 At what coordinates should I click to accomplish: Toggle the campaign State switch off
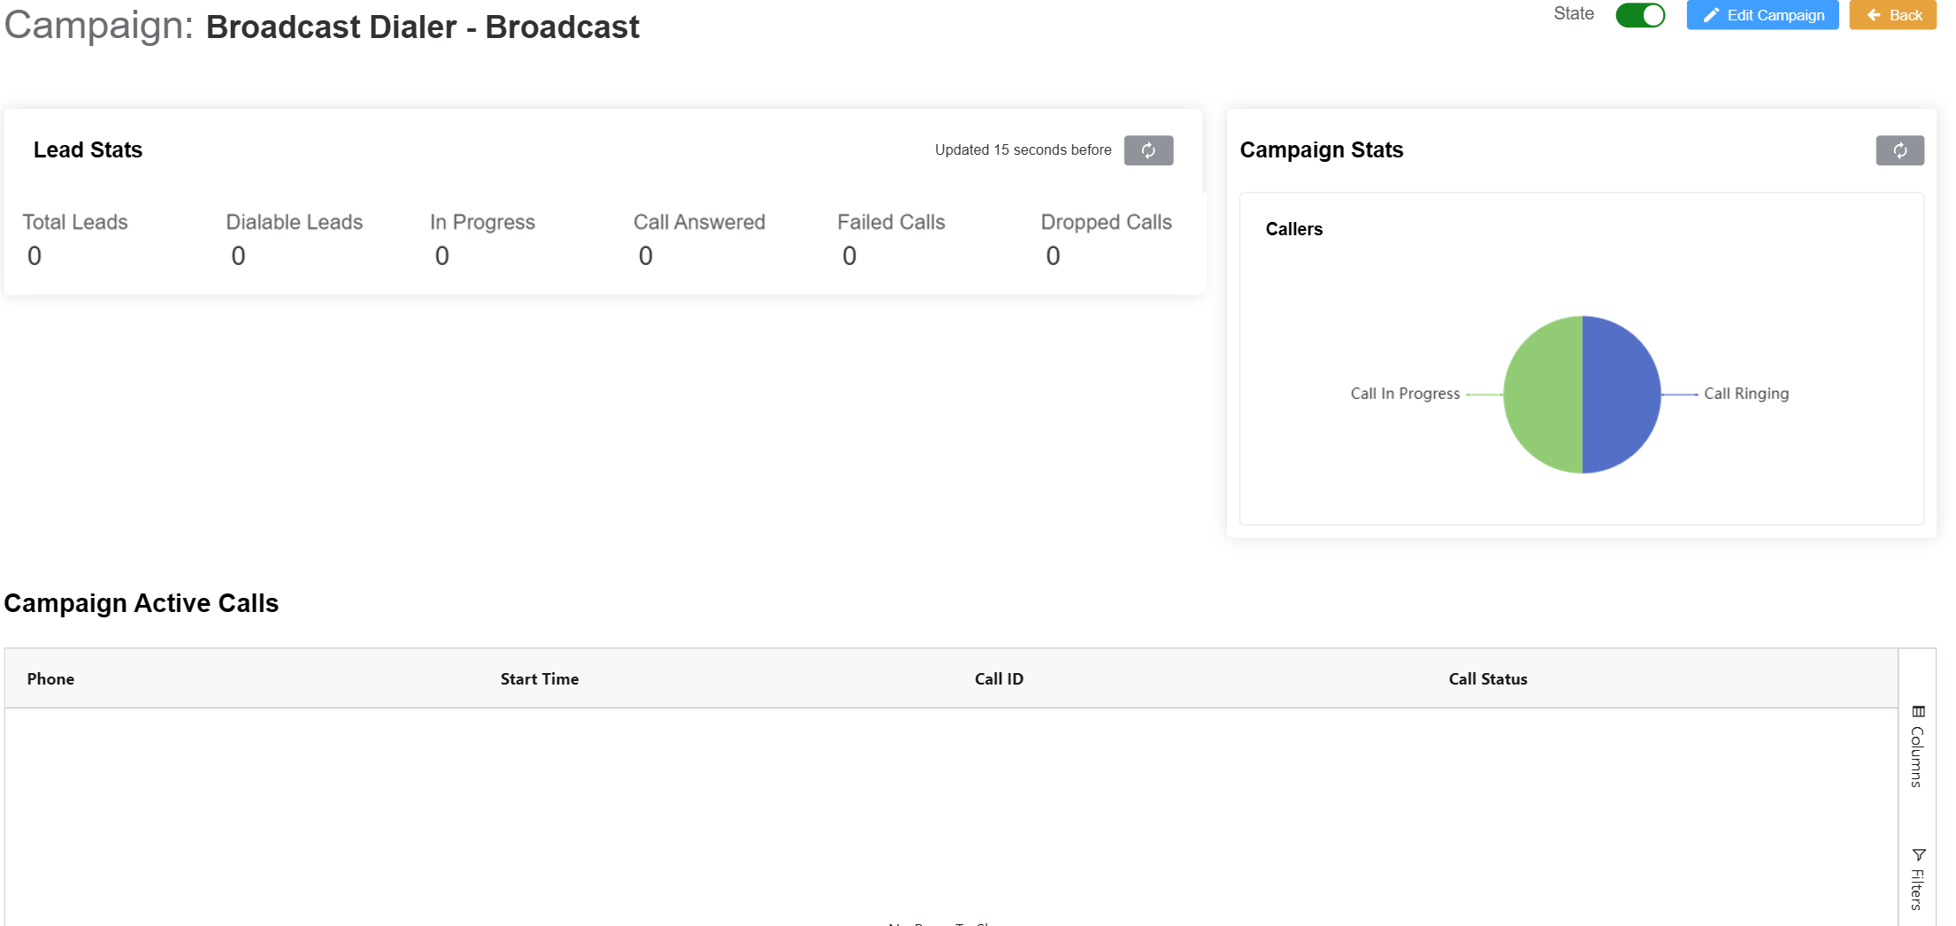click(x=1639, y=15)
